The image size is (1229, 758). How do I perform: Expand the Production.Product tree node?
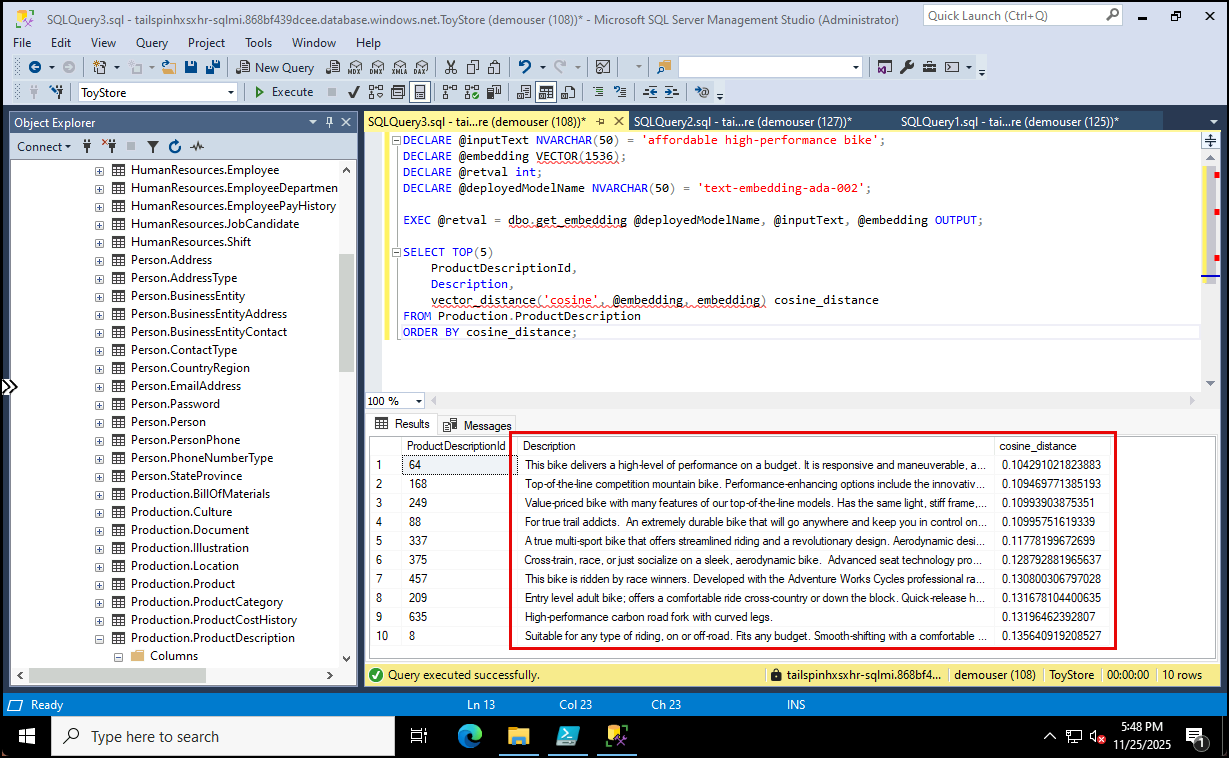coord(98,583)
